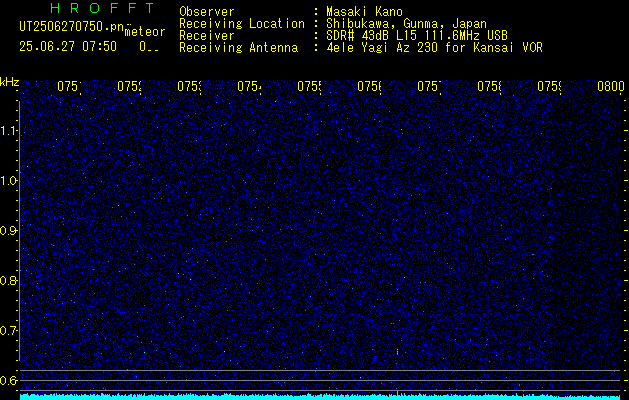Select 4ele Yagi Az 230 antenna text

click(434, 48)
